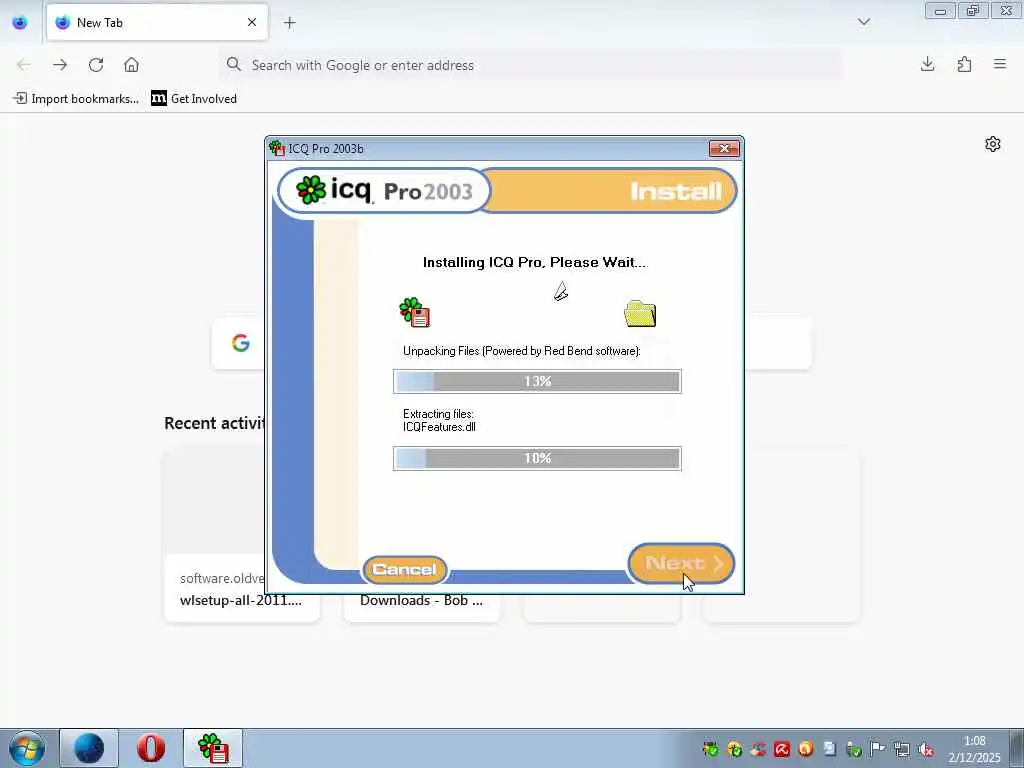Click the Unpacking Files progress bar at 13%
Viewport: 1024px width, 768px height.
point(537,381)
